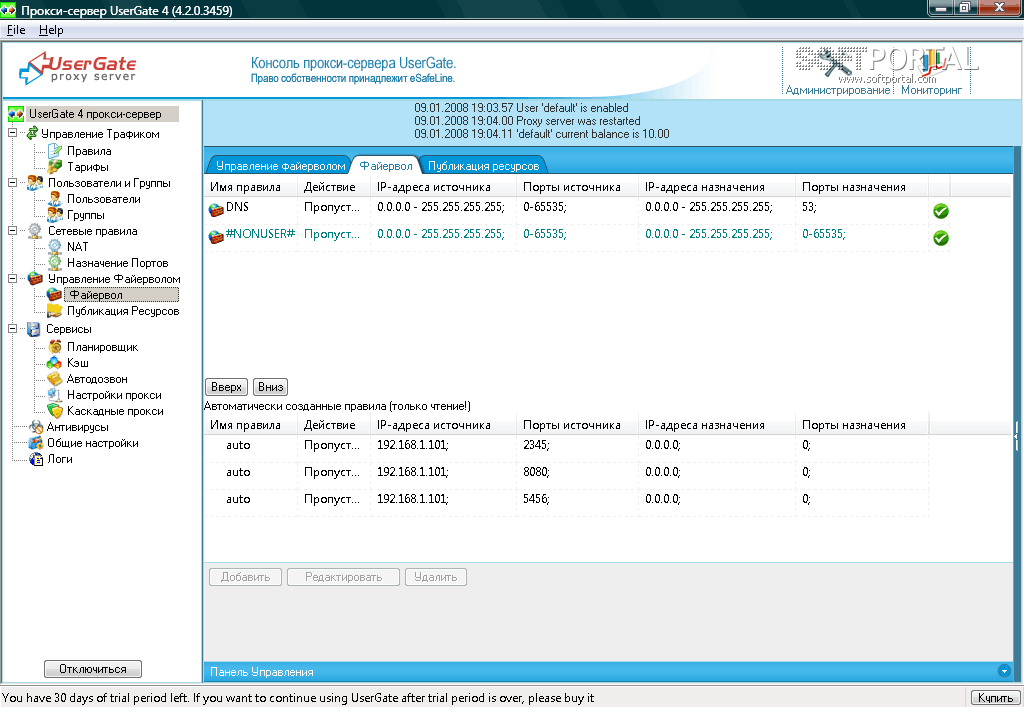Select auto rule with port 8080

tap(566, 472)
